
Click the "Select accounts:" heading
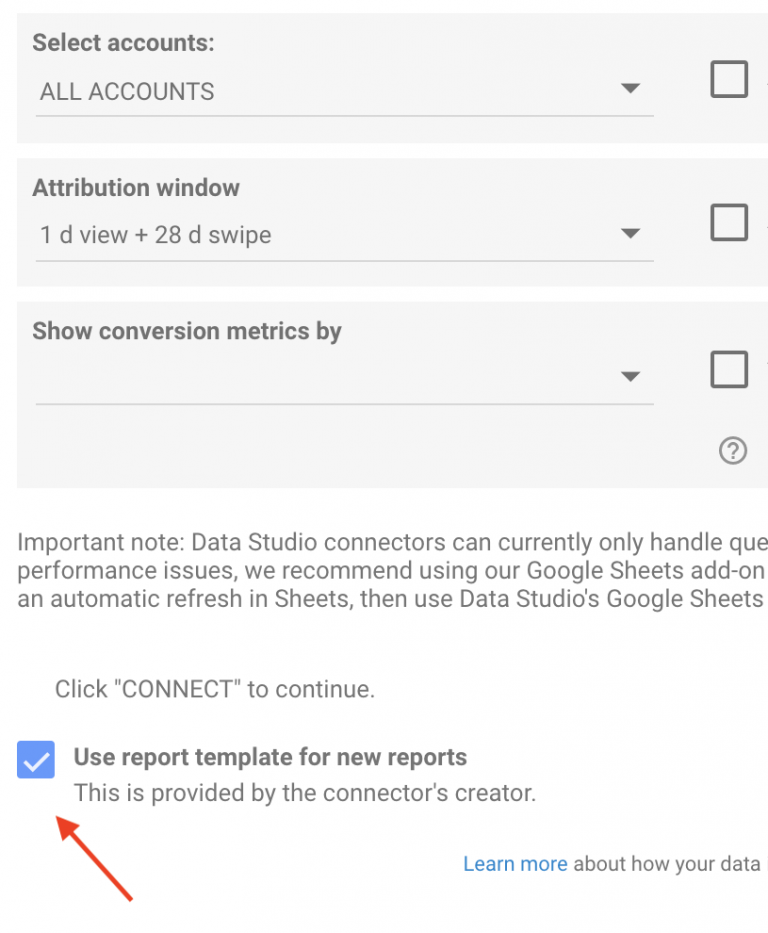tap(123, 43)
